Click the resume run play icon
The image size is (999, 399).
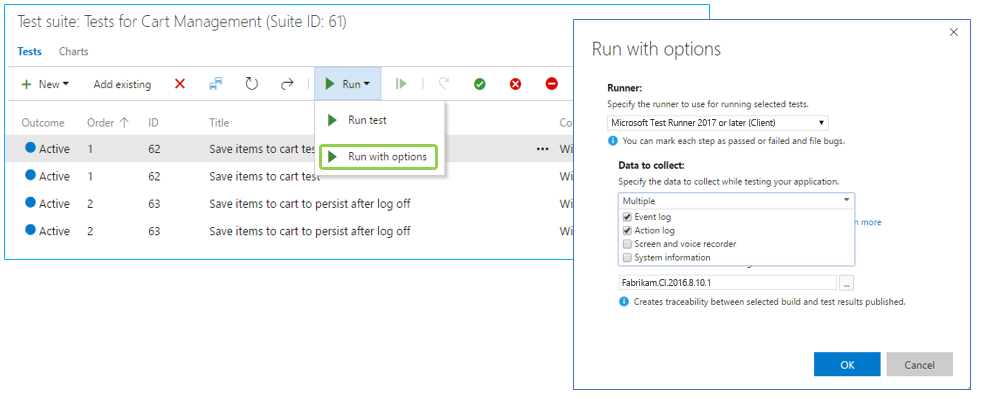[401, 84]
